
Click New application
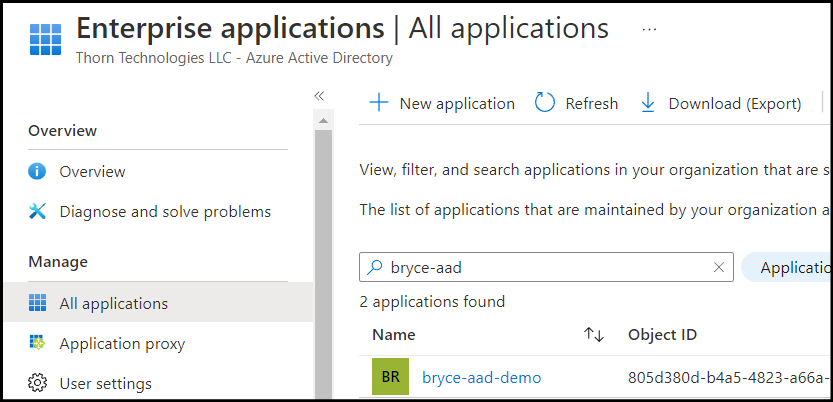click(x=457, y=103)
